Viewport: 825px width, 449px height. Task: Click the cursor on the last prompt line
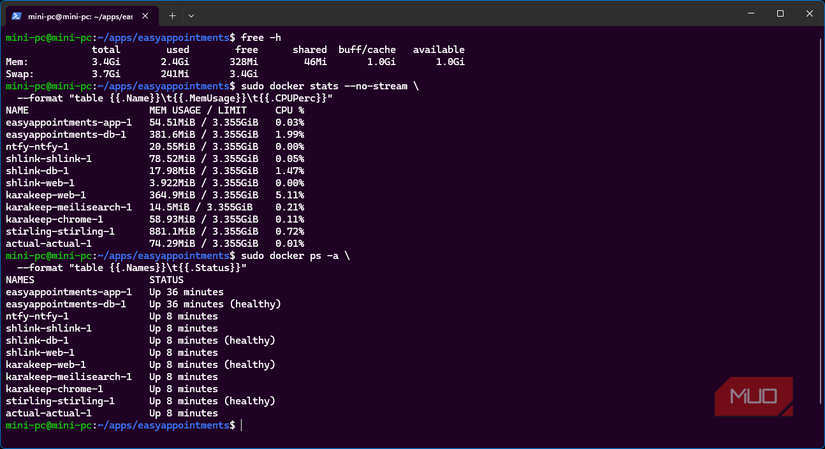[x=242, y=425]
